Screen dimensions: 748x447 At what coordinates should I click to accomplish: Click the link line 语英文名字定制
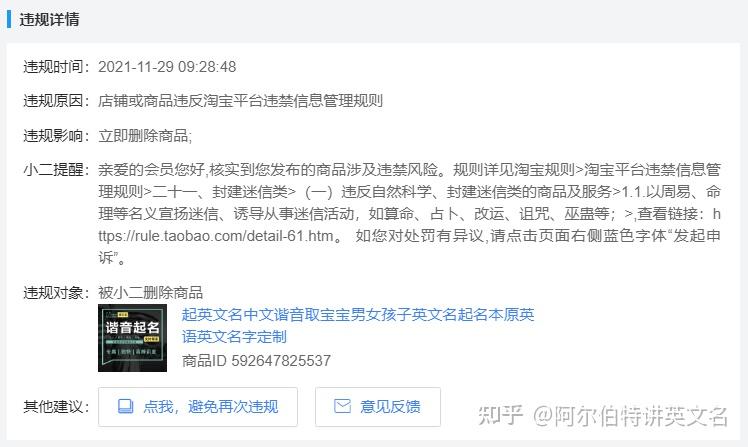234,337
